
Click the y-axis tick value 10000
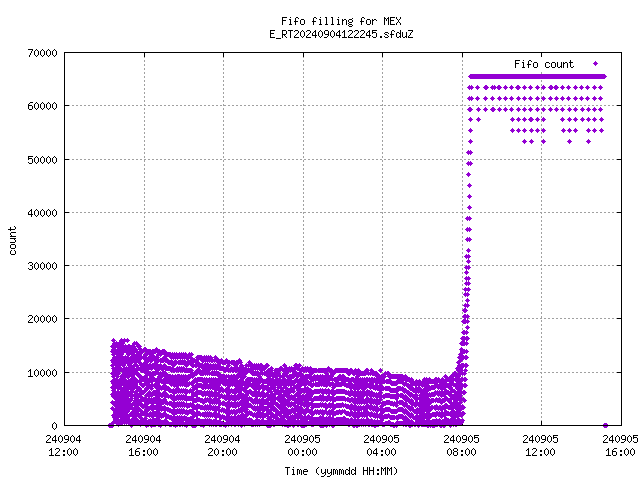coord(42,373)
